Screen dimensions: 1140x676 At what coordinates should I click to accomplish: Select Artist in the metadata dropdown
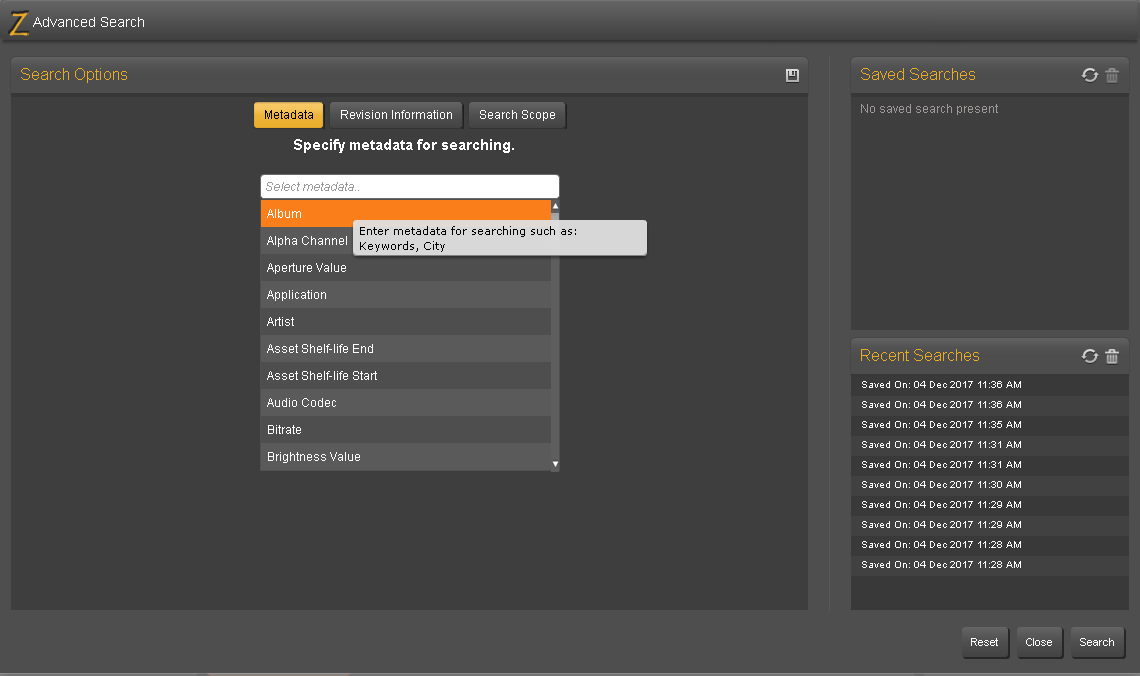pyautogui.click(x=406, y=321)
